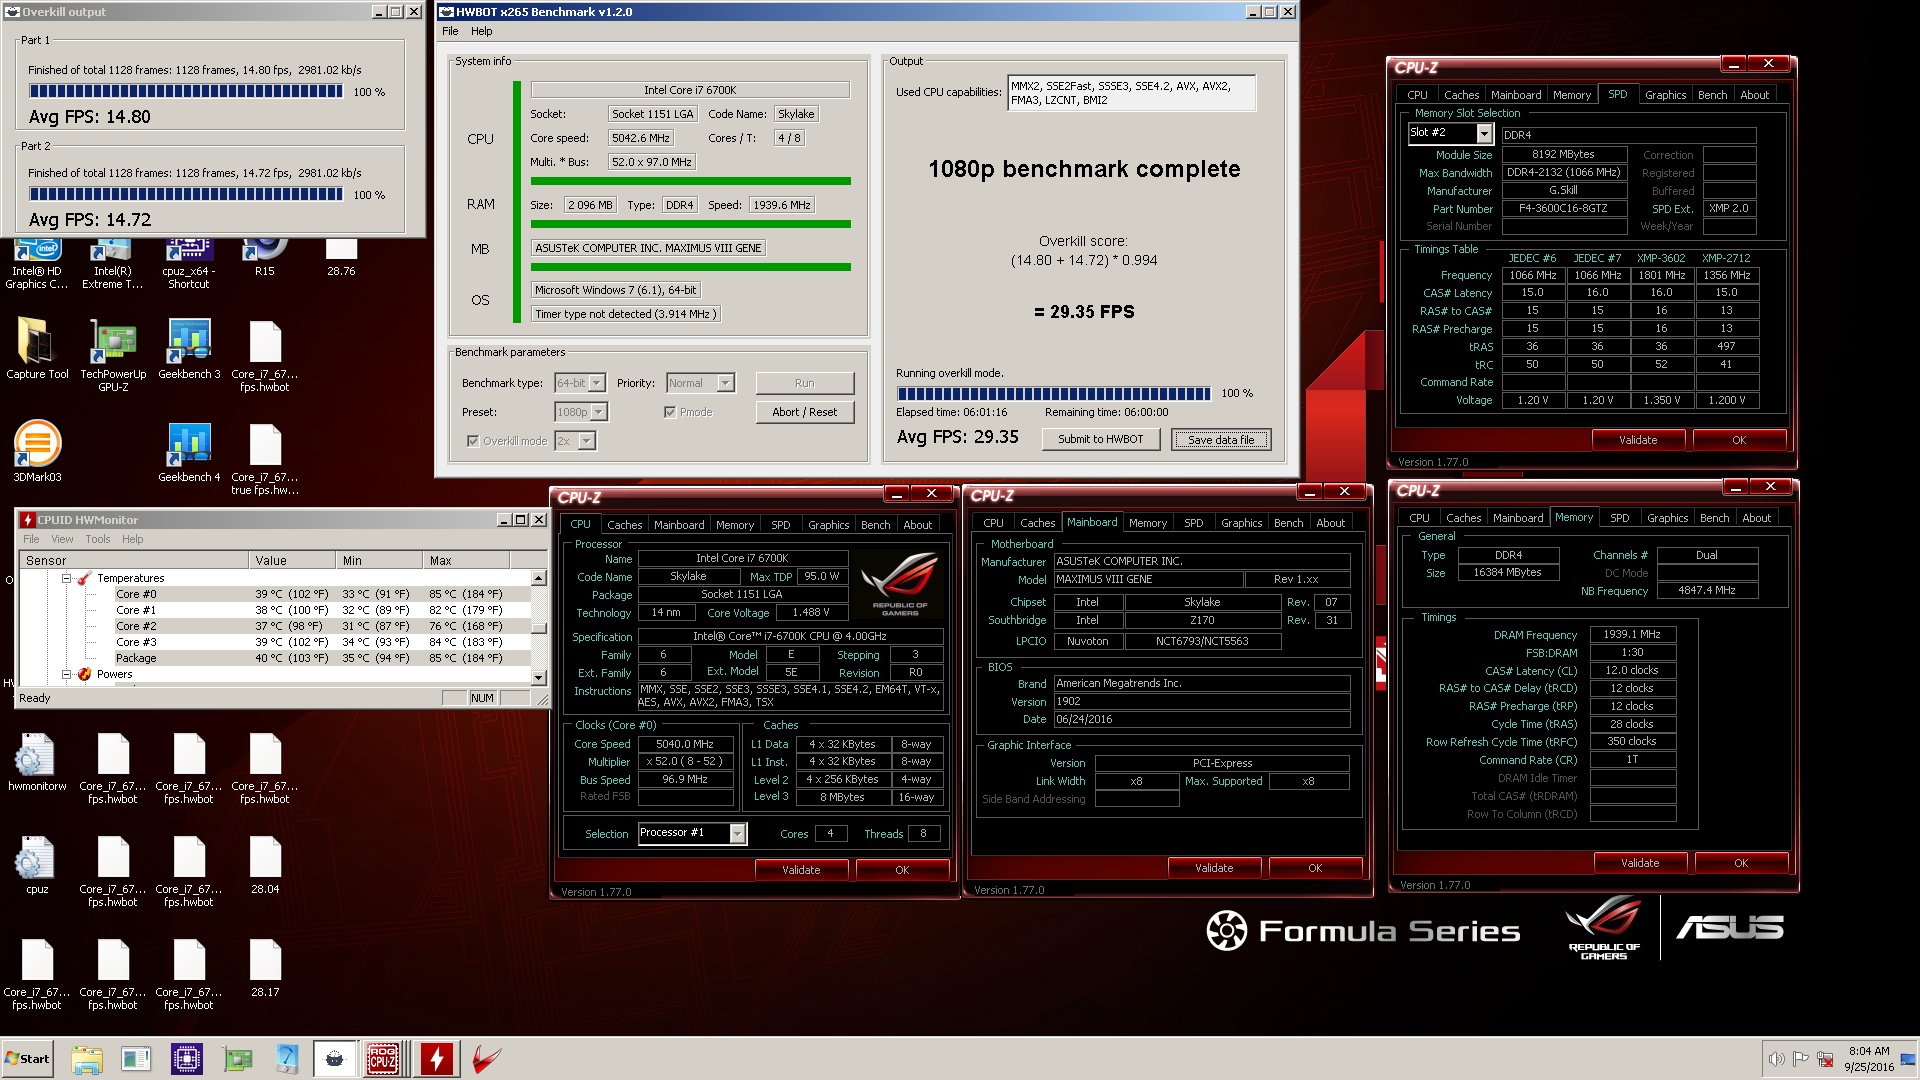This screenshot has width=1920, height=1080.
Task: Open Tools menu in HWMonitor
Action: (98, 539)
